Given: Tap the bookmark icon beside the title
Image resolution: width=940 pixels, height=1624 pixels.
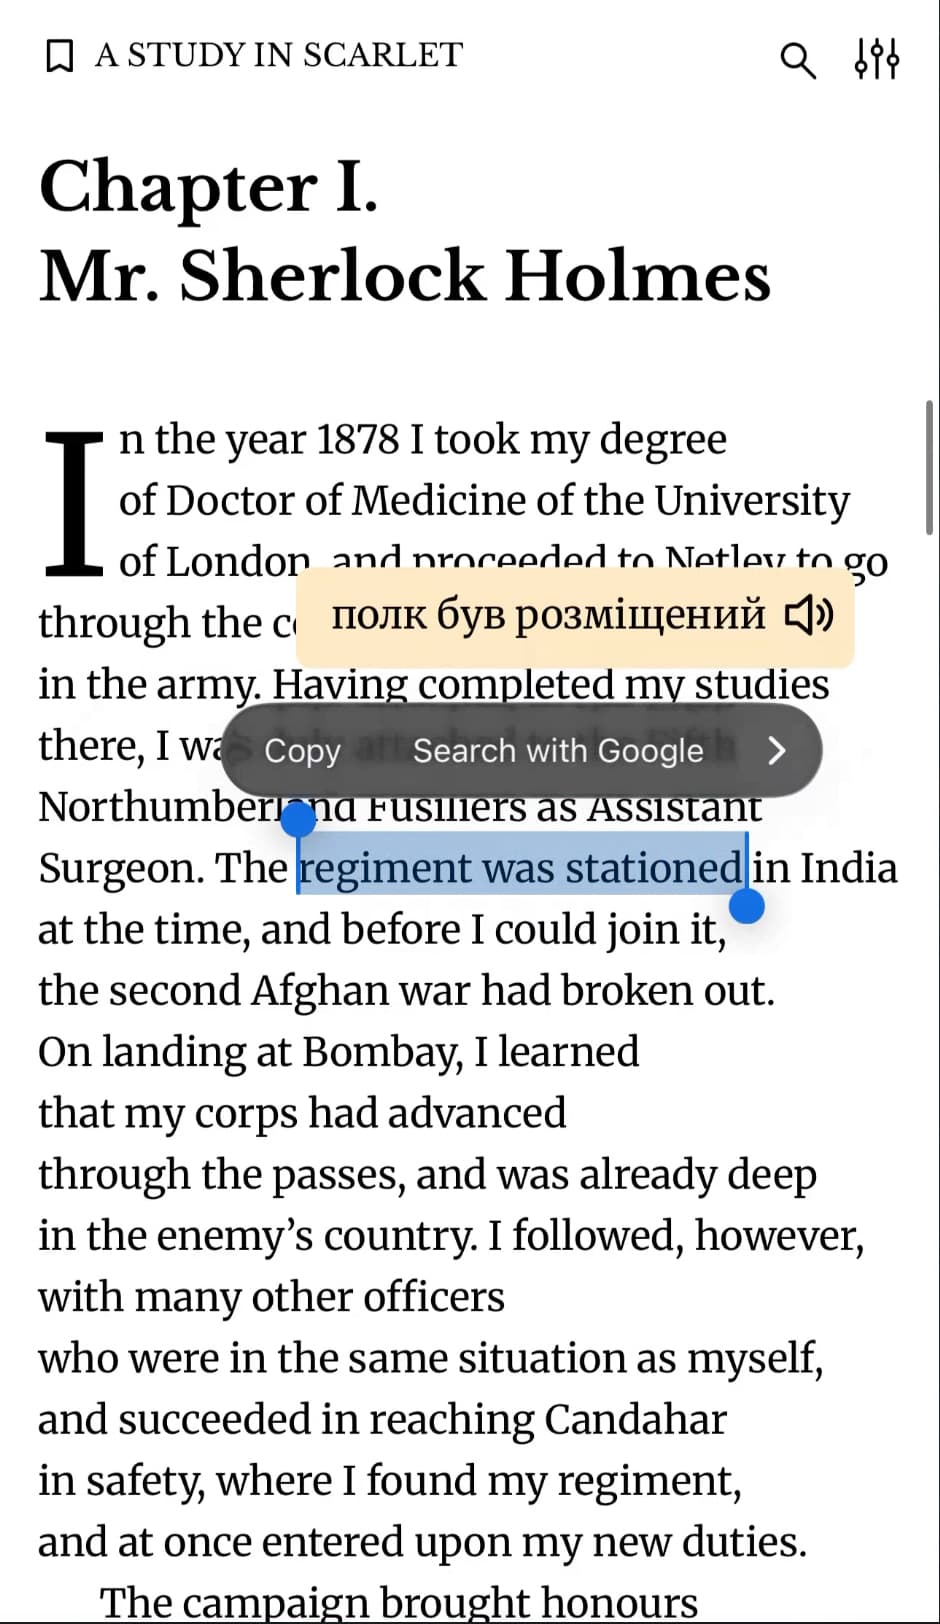Looking at the screenshot, I should pos(60,56).
